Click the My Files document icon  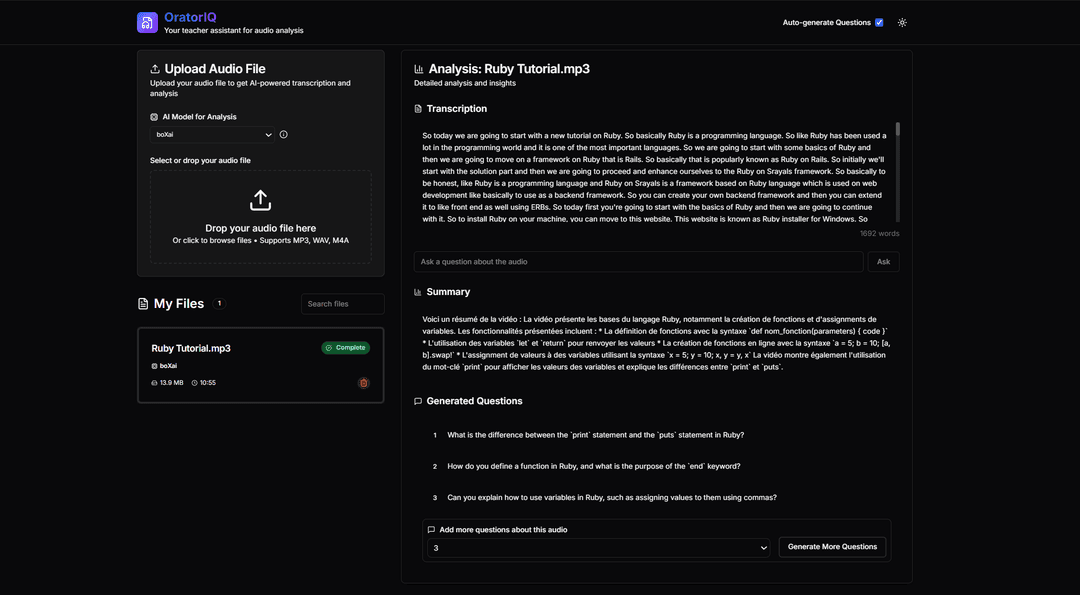click(143, 304)
